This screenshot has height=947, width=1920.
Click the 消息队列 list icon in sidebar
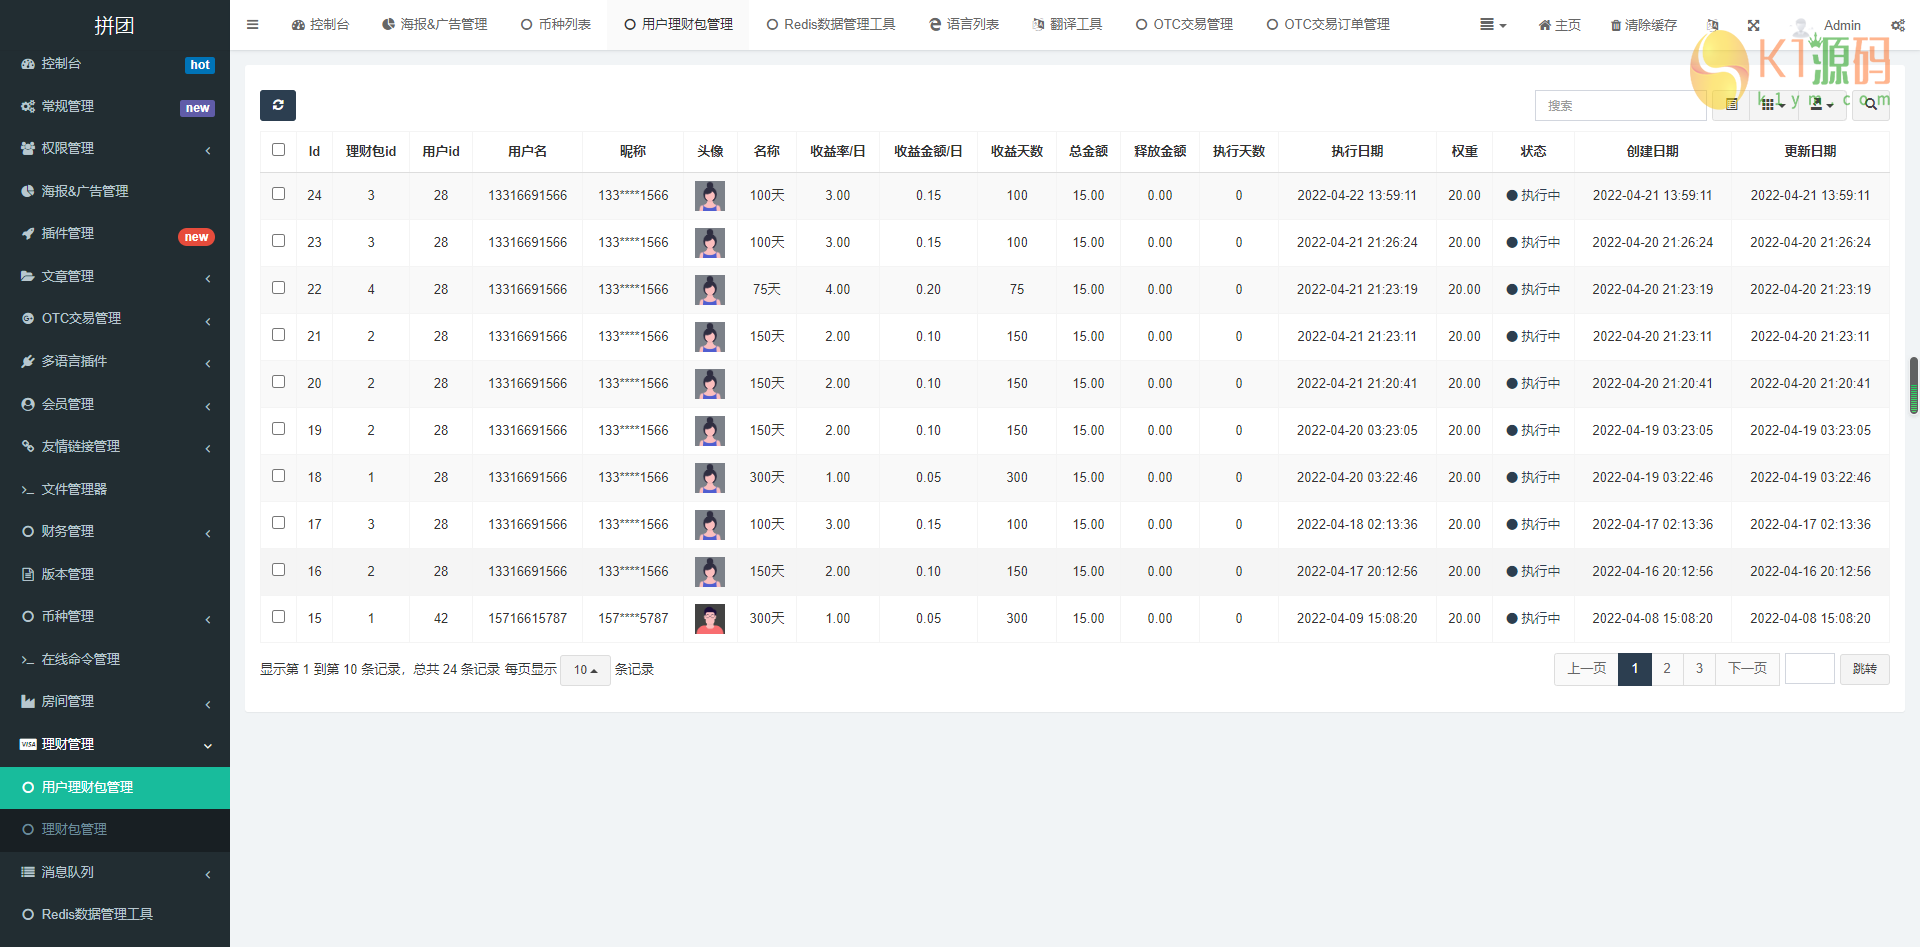(x=28, y=872)
